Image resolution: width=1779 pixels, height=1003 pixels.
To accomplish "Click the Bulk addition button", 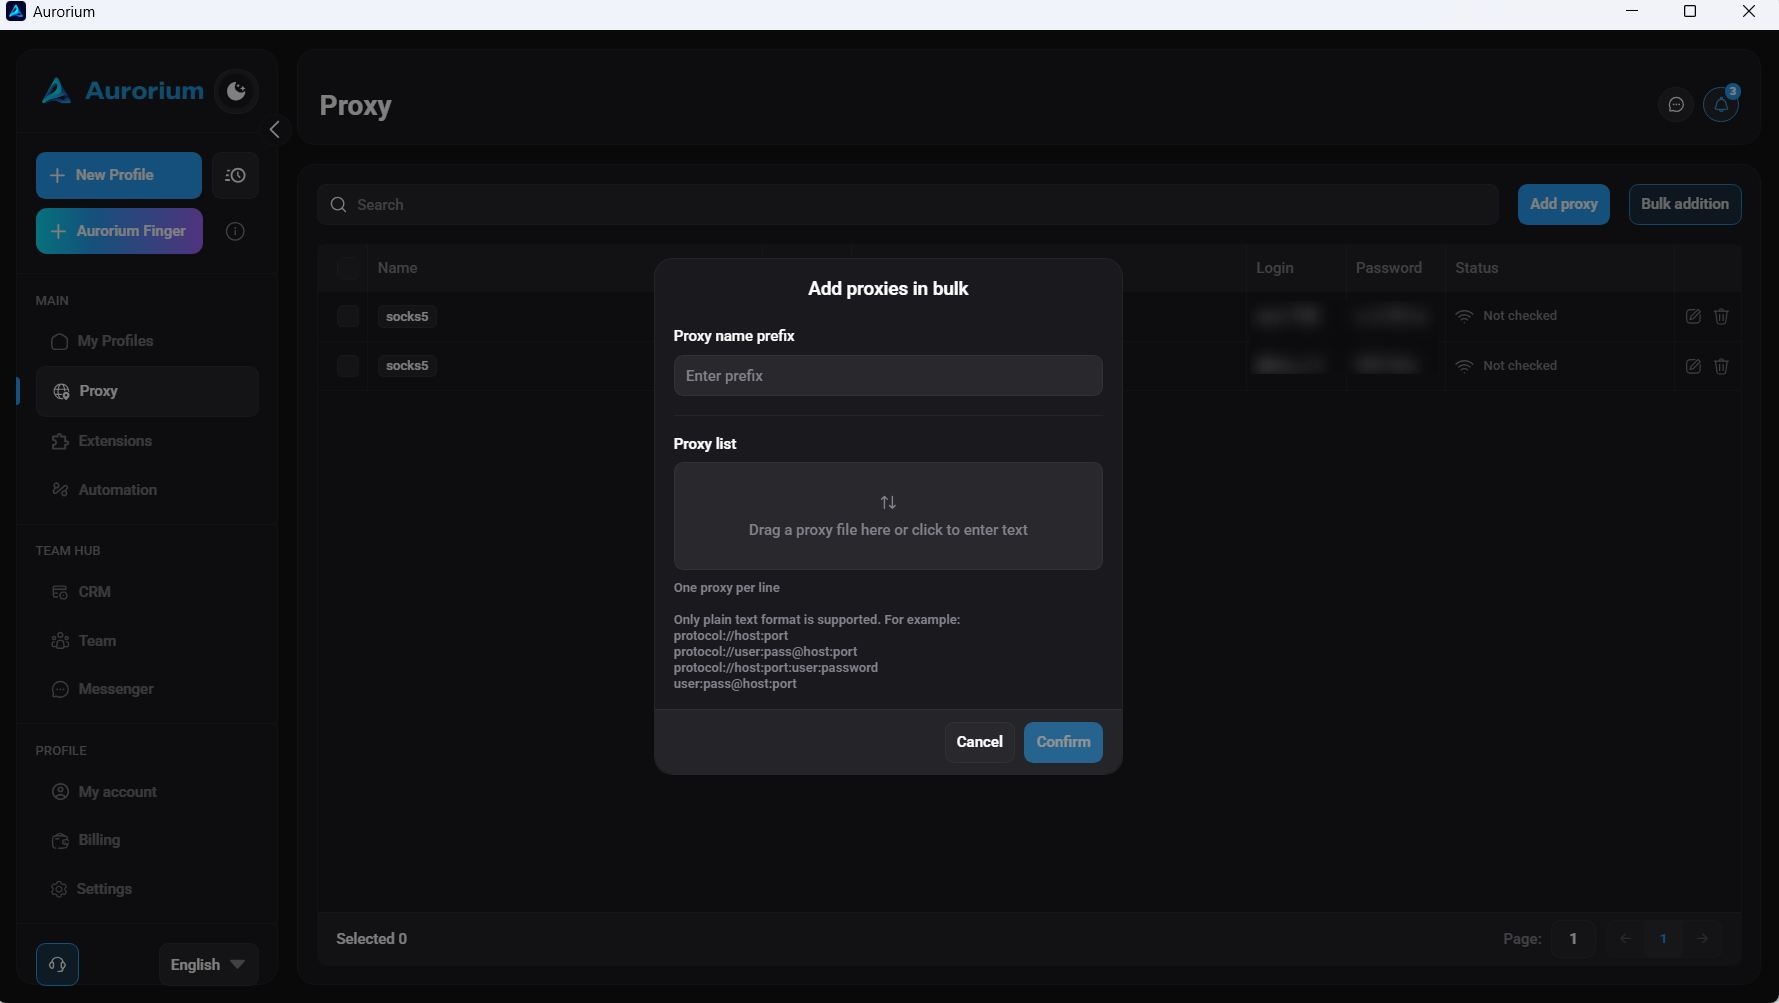I will [x=1685, y=205].
